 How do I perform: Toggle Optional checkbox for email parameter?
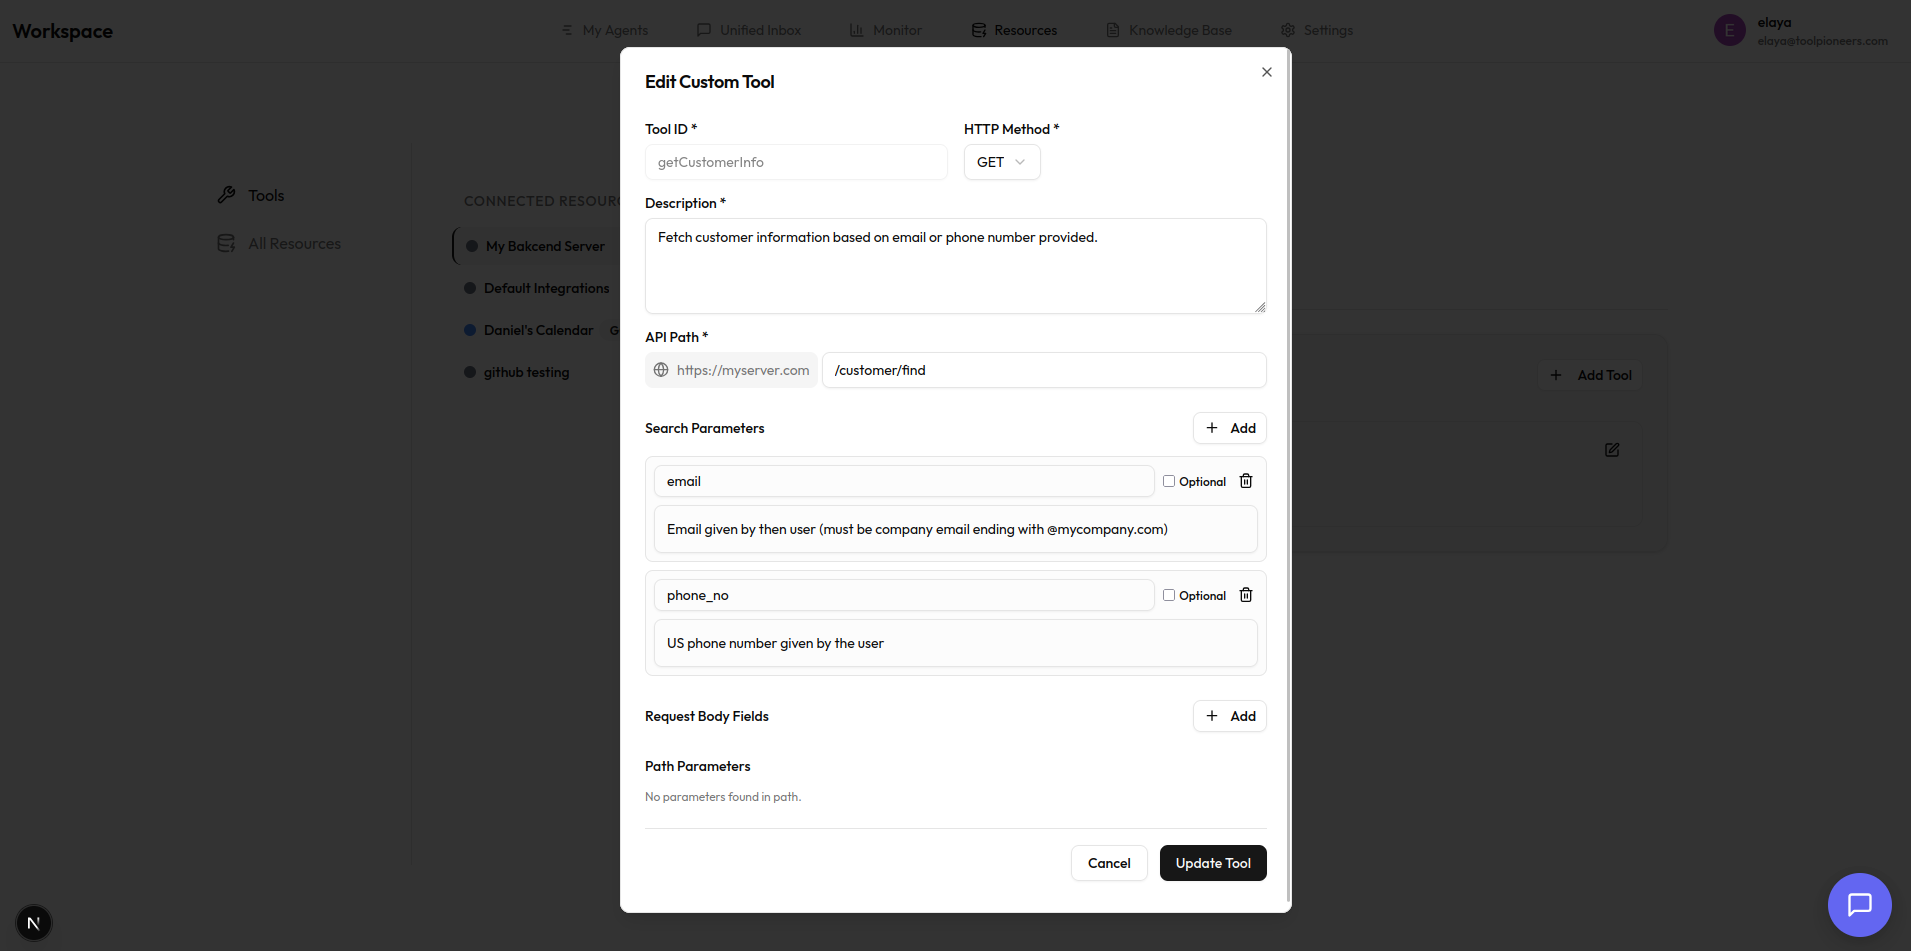coord(1169,481)
